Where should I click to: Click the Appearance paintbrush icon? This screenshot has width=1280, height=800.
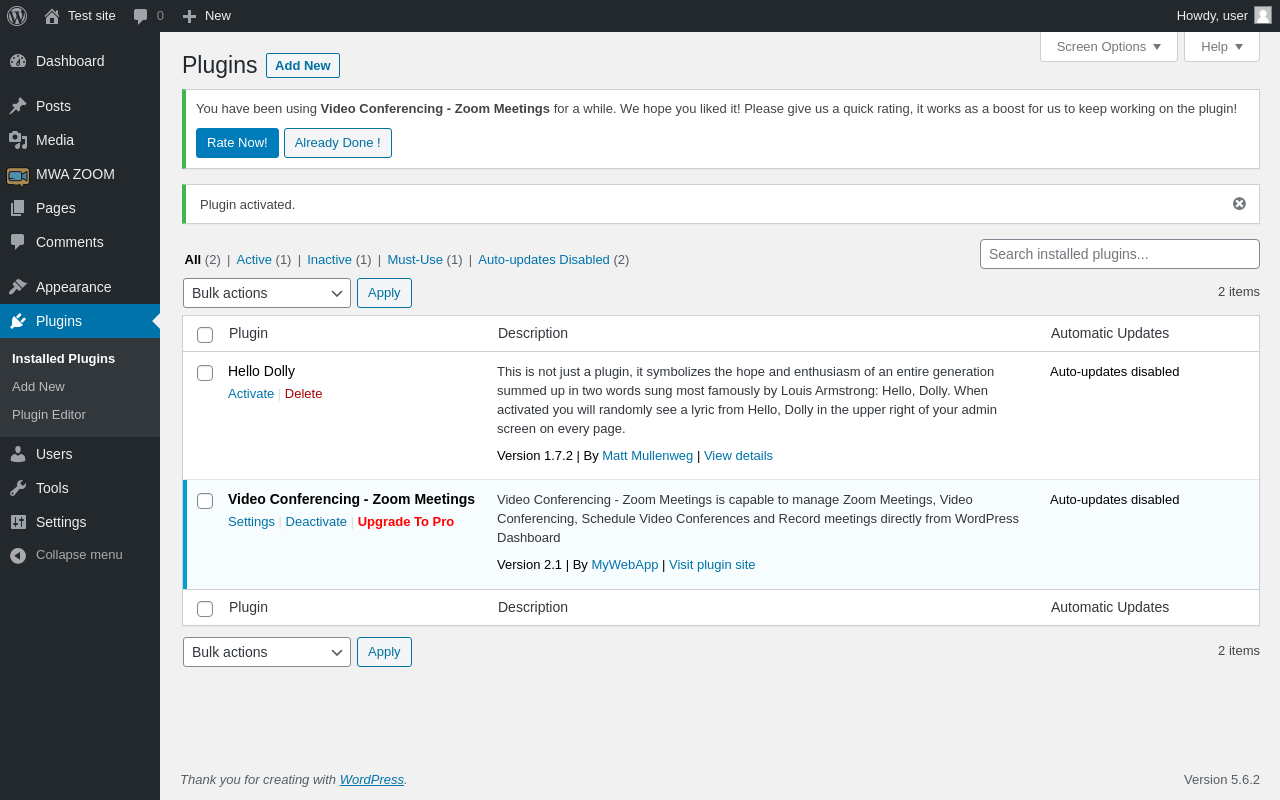point(18,287)
